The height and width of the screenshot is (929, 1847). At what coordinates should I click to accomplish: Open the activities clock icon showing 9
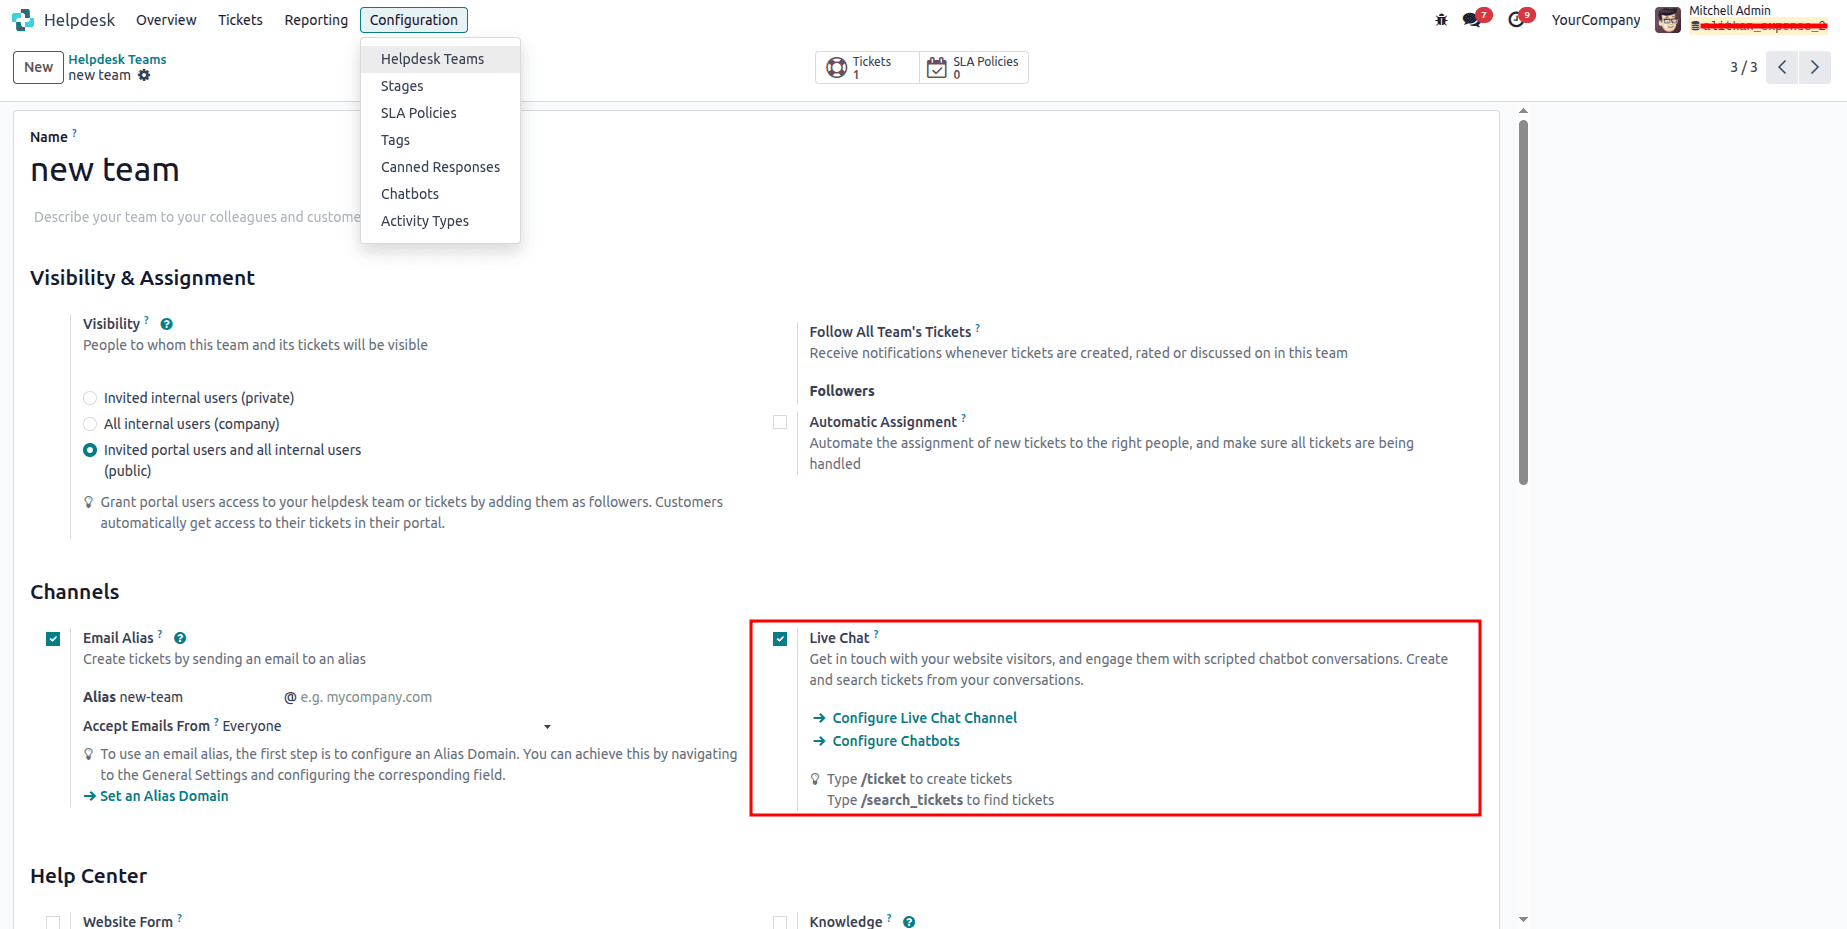point(1516,19)
